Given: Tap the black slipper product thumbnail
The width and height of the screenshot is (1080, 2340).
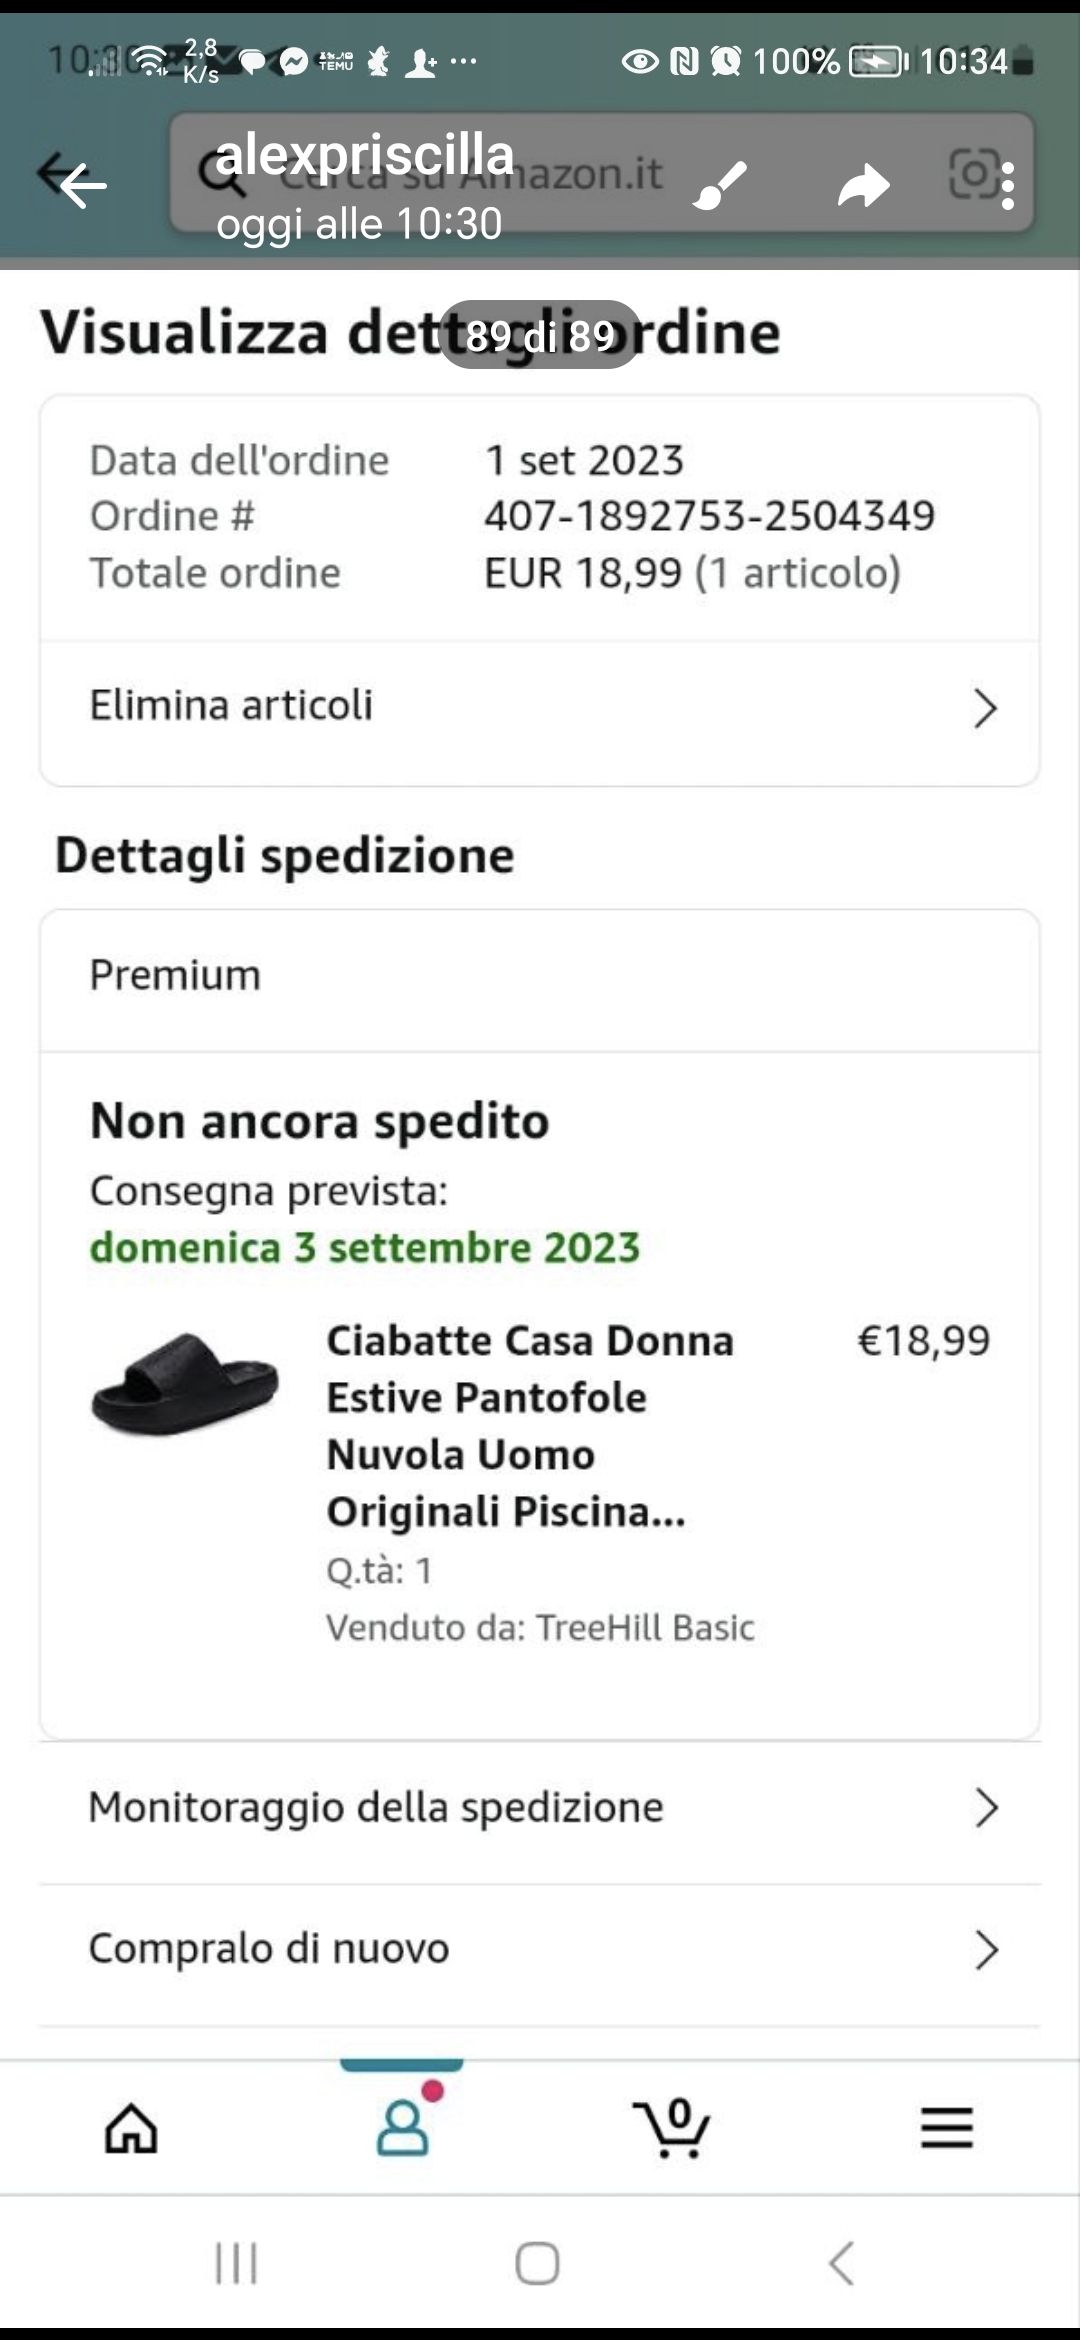Looking at the screenshot, I should (x=185, y=1383).
